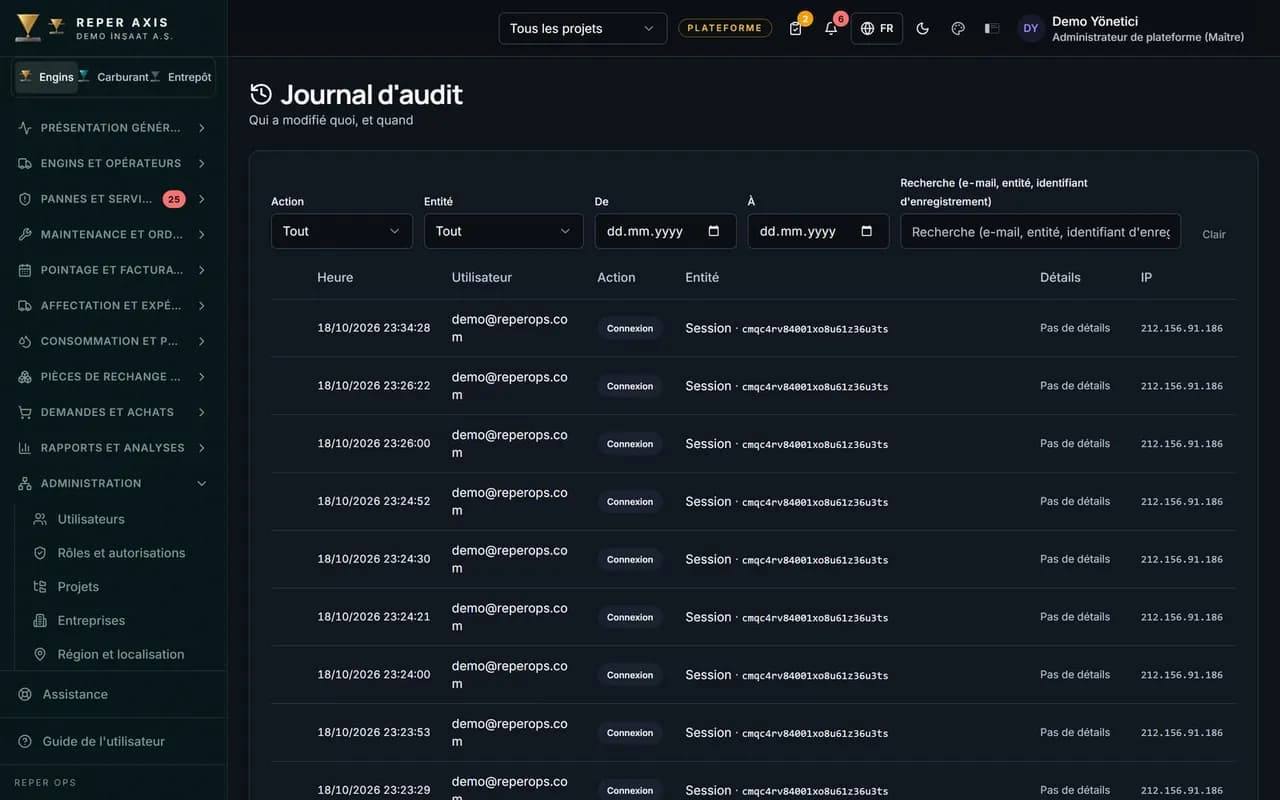
Task: Click the Clair reset filter button
Action: (x=1214, y=234)
